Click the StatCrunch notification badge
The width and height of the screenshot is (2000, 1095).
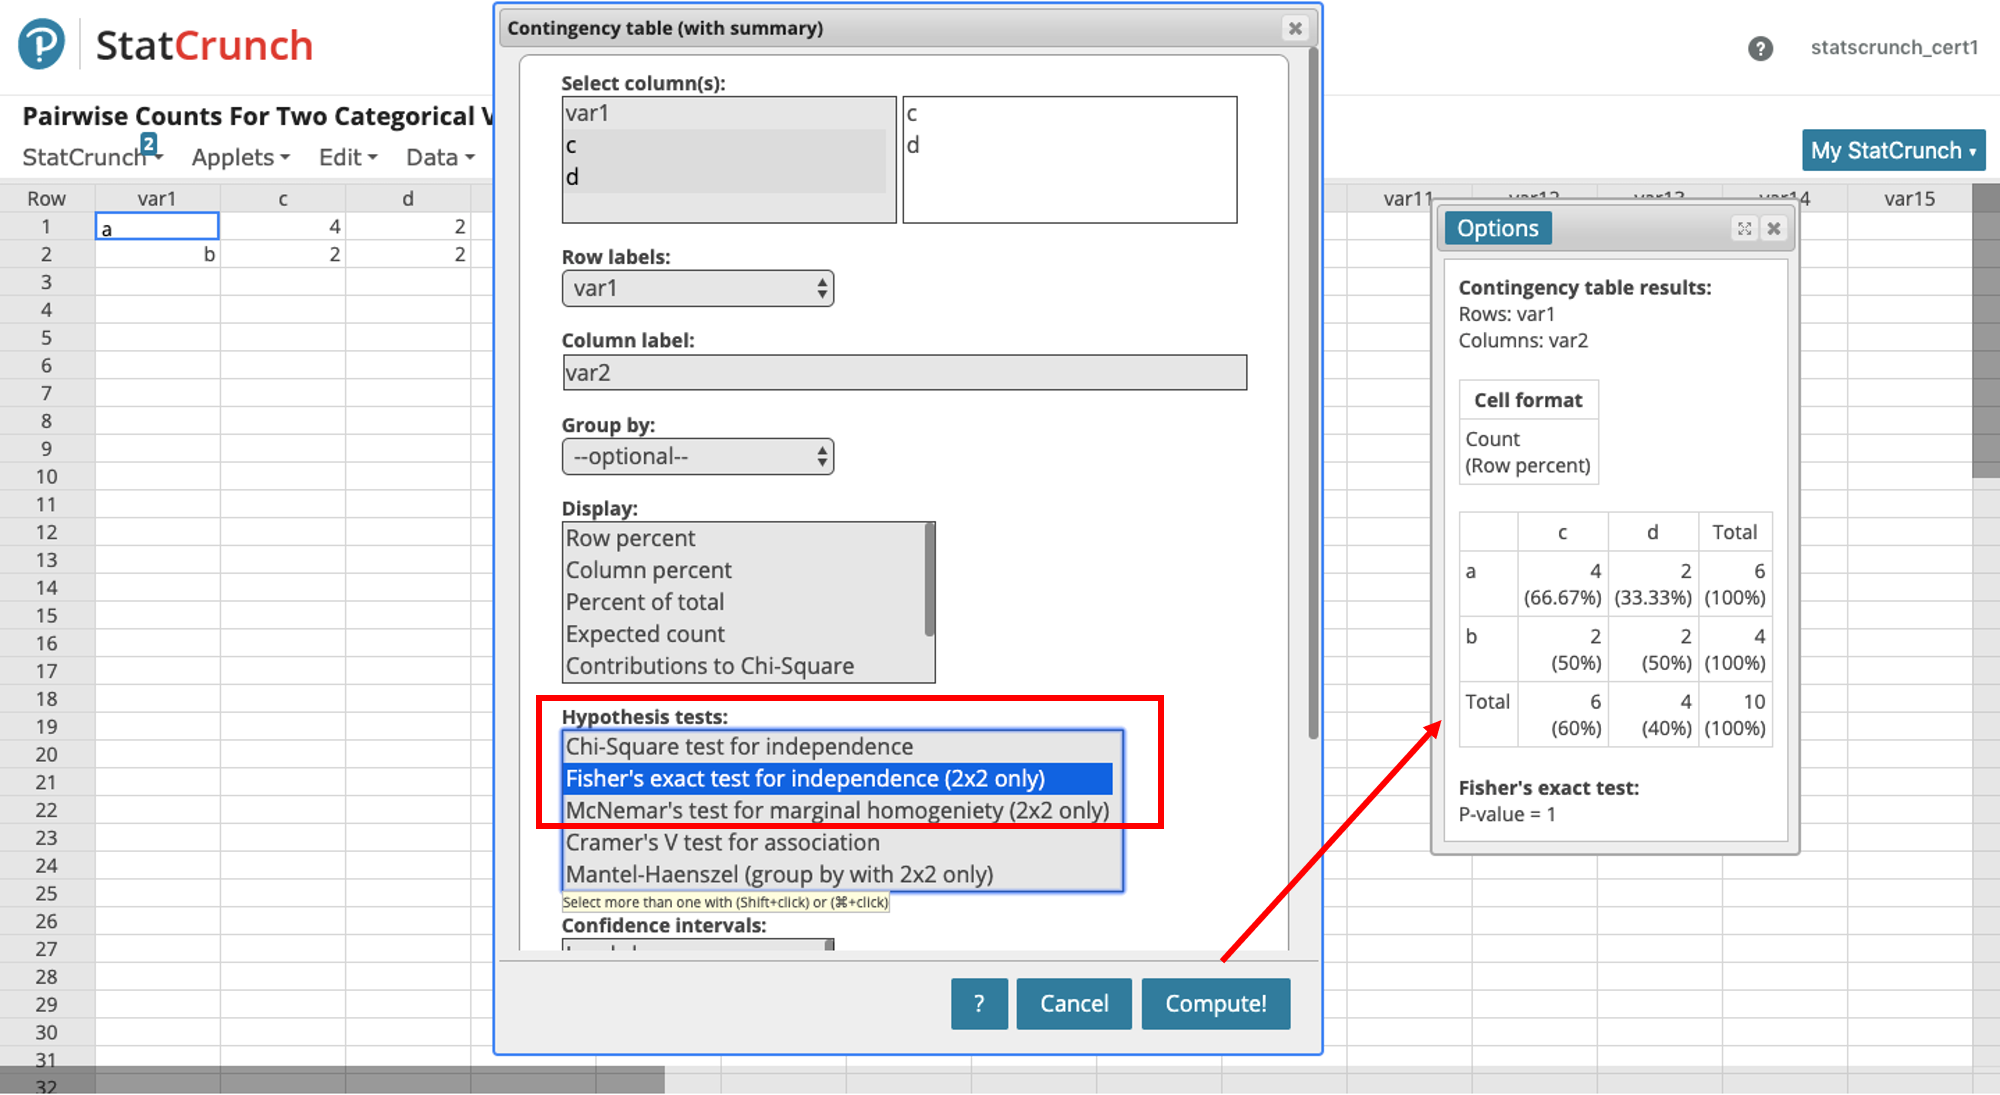(149, 143)
